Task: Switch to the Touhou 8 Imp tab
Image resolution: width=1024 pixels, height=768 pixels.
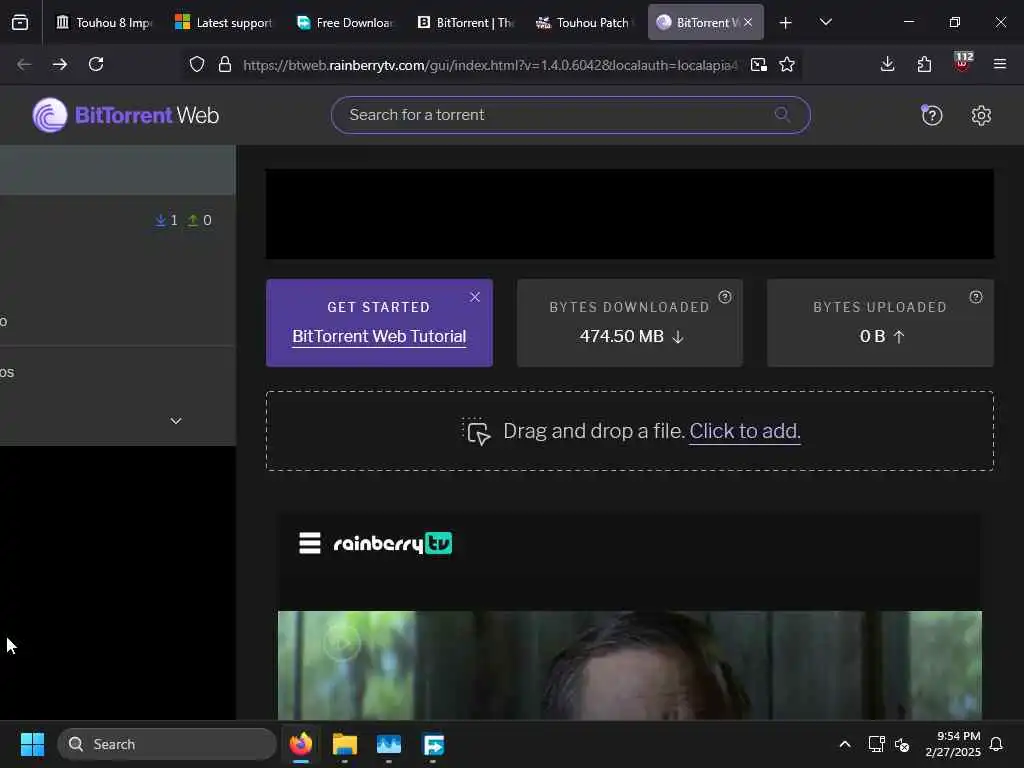Action: point(104,23)
